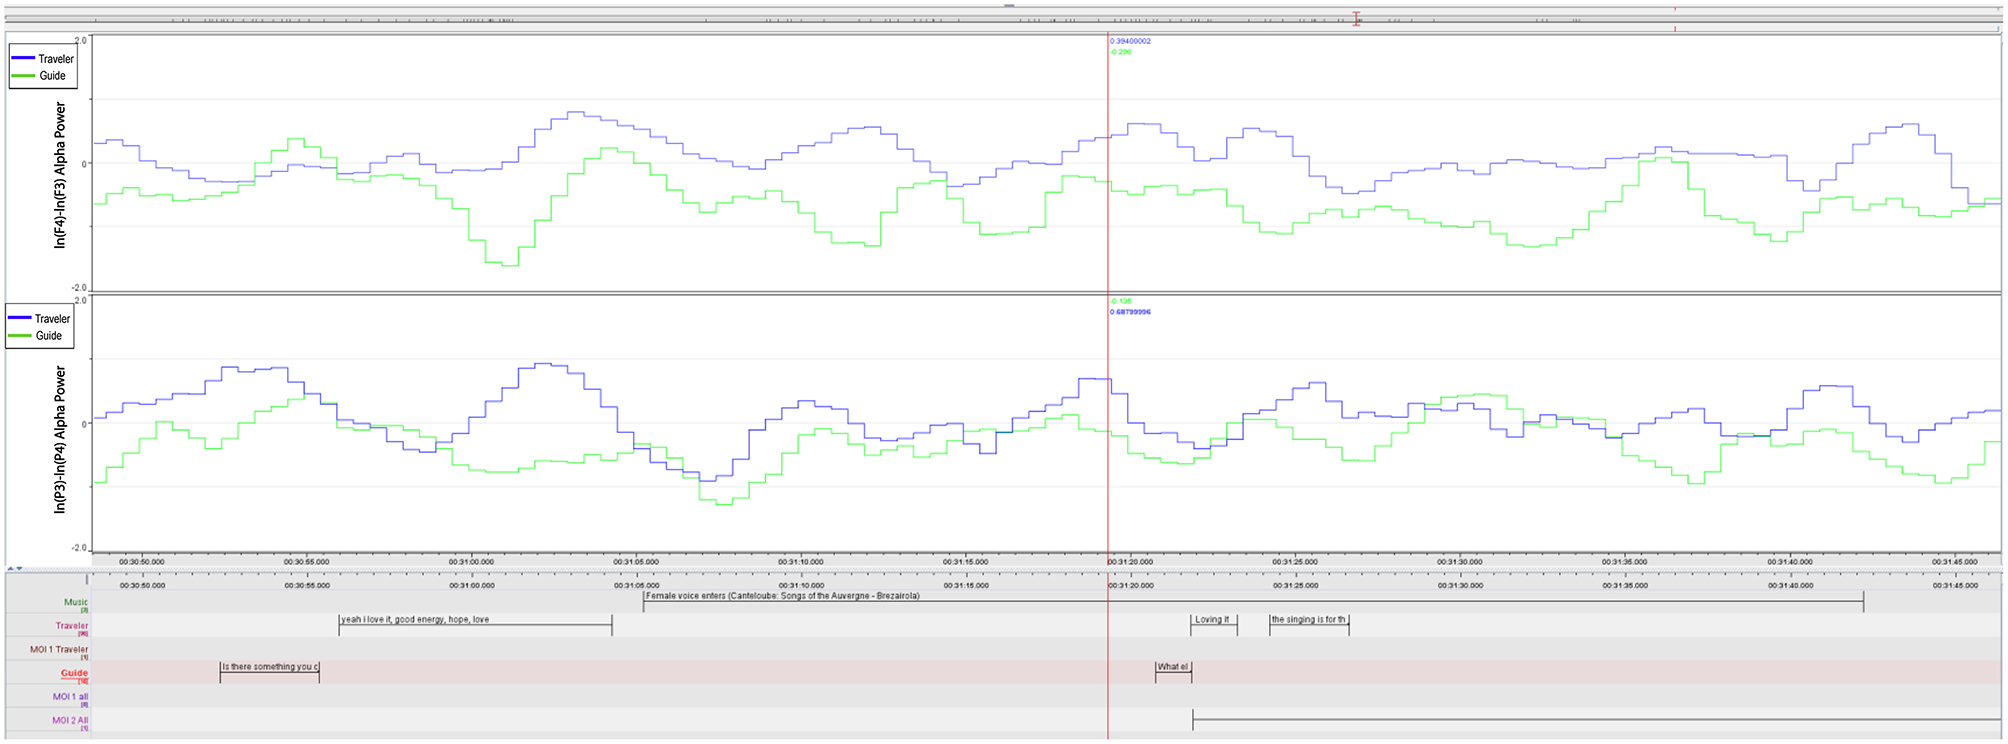Click the red I-beam marker in top overview bar
Viewport: 2008px width, 744px height.
[1356, 19]
